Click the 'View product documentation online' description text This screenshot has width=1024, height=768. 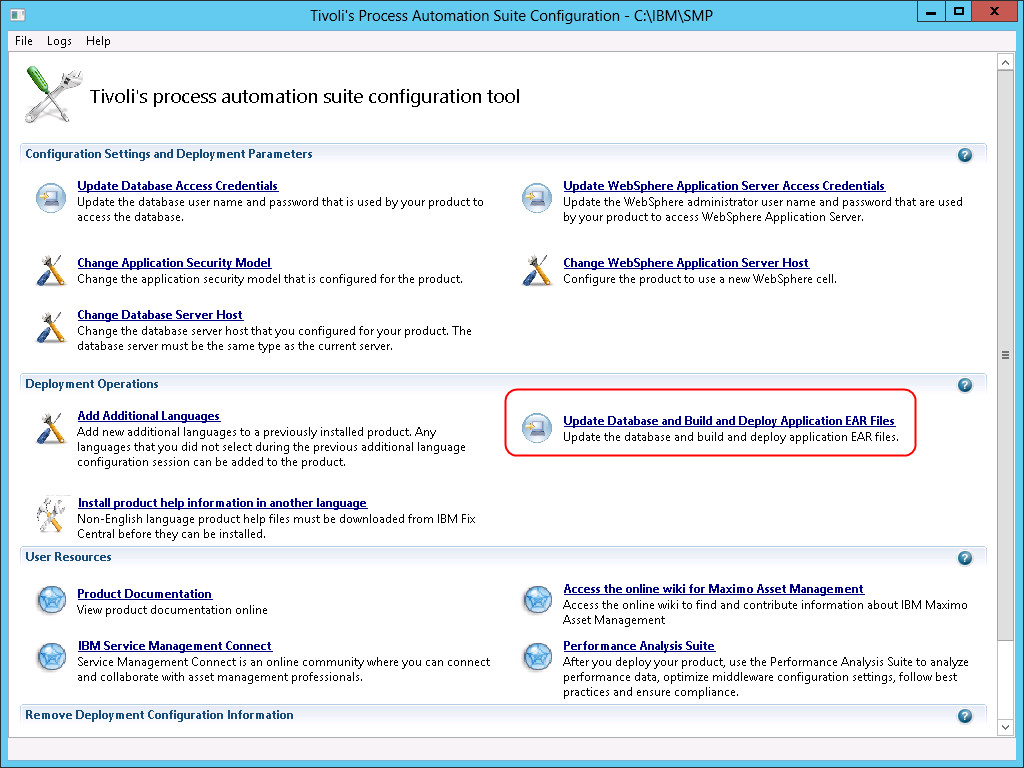pyautogui.click(x=172, y=610)
